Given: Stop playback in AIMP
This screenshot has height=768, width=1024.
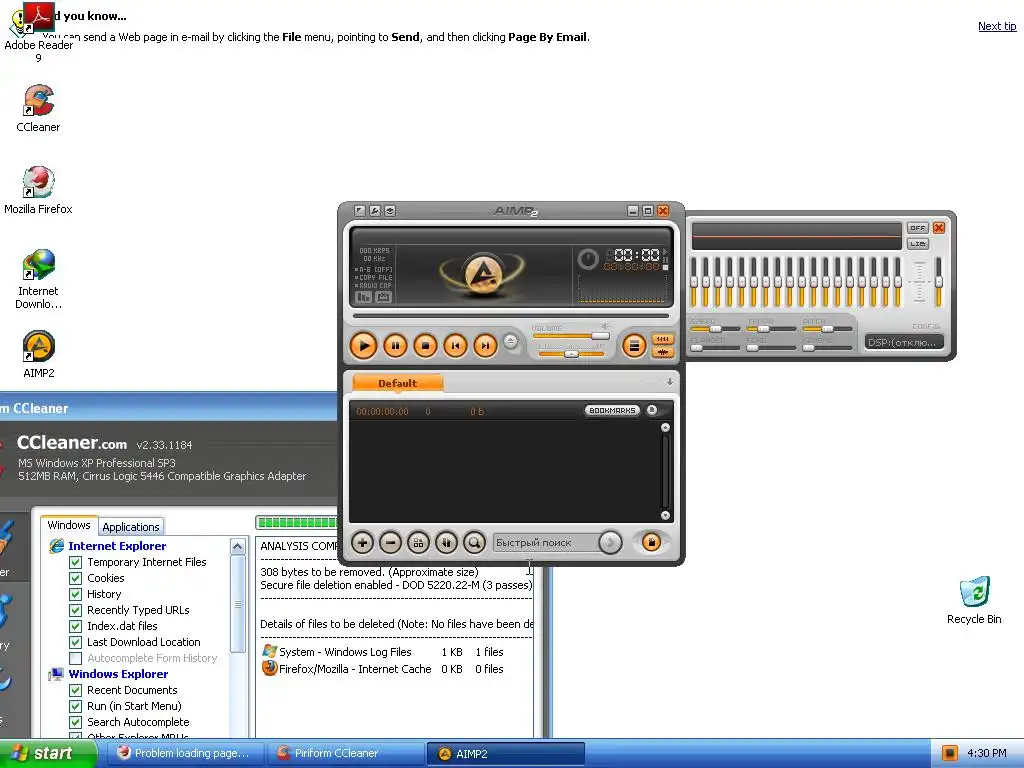Looking at the screenshot, I should (x=425, y=345).
